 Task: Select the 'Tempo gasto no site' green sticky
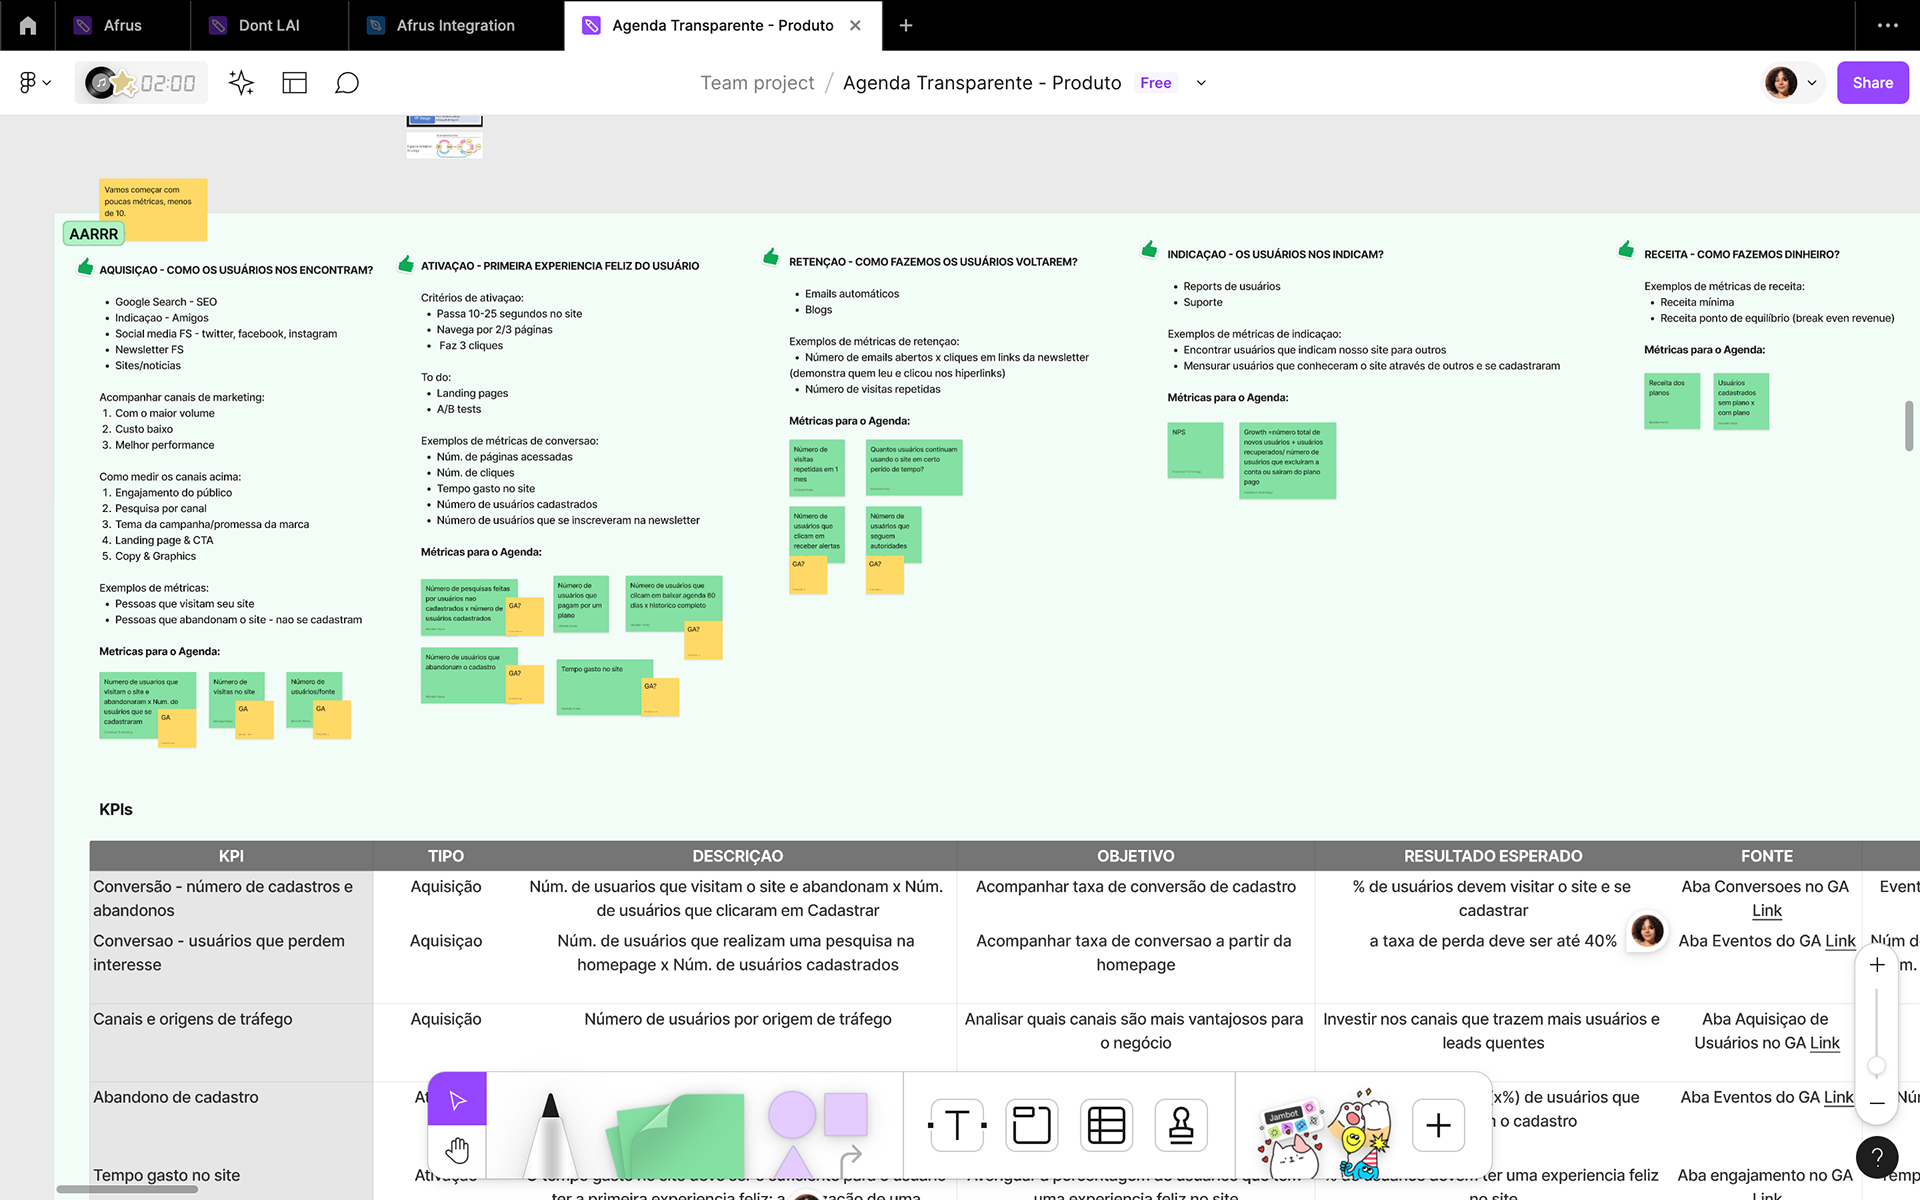[604, 686]
